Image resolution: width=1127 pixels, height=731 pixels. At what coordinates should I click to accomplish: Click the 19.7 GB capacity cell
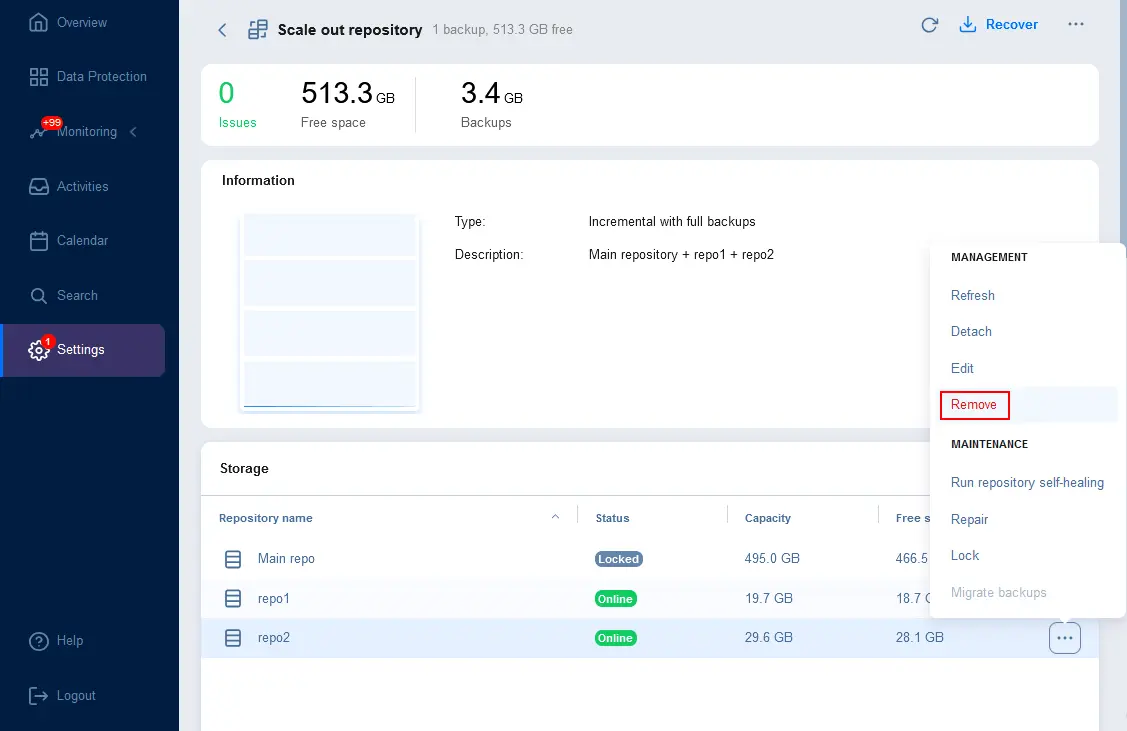pyautogui.click(x=768, y=598)
